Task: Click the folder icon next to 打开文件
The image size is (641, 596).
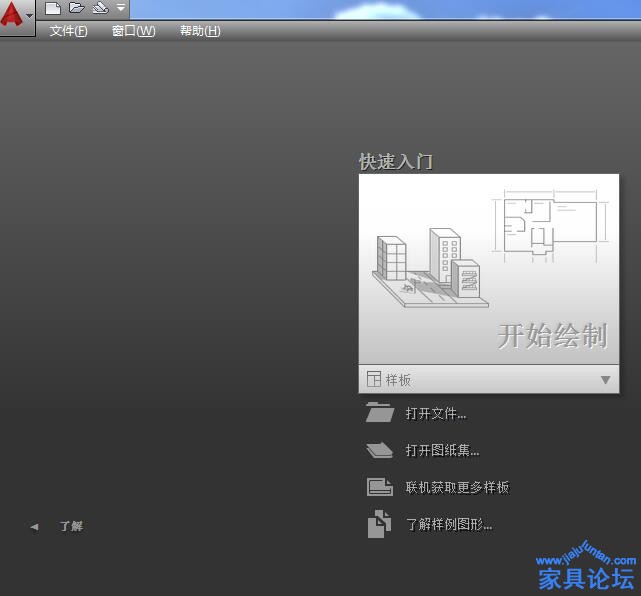Action: 380,412
